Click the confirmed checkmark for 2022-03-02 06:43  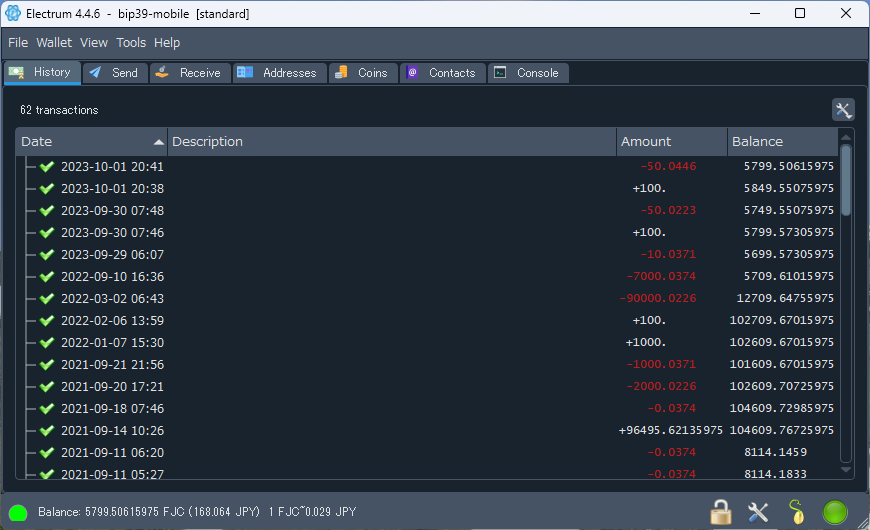click(47, 299)
